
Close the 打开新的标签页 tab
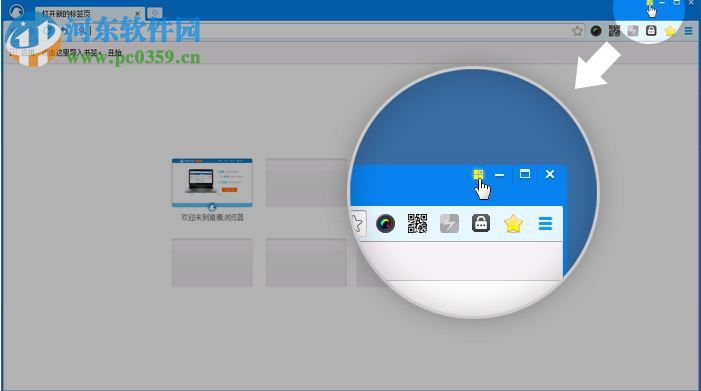tap(137, 14)
